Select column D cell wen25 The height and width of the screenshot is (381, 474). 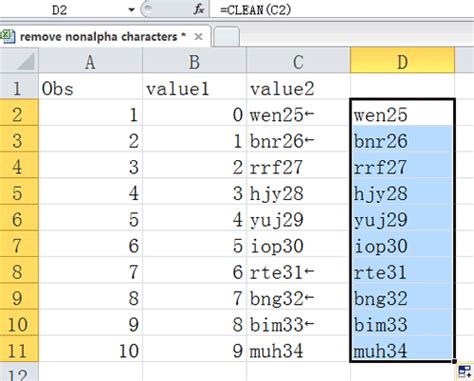pos(402,113)
